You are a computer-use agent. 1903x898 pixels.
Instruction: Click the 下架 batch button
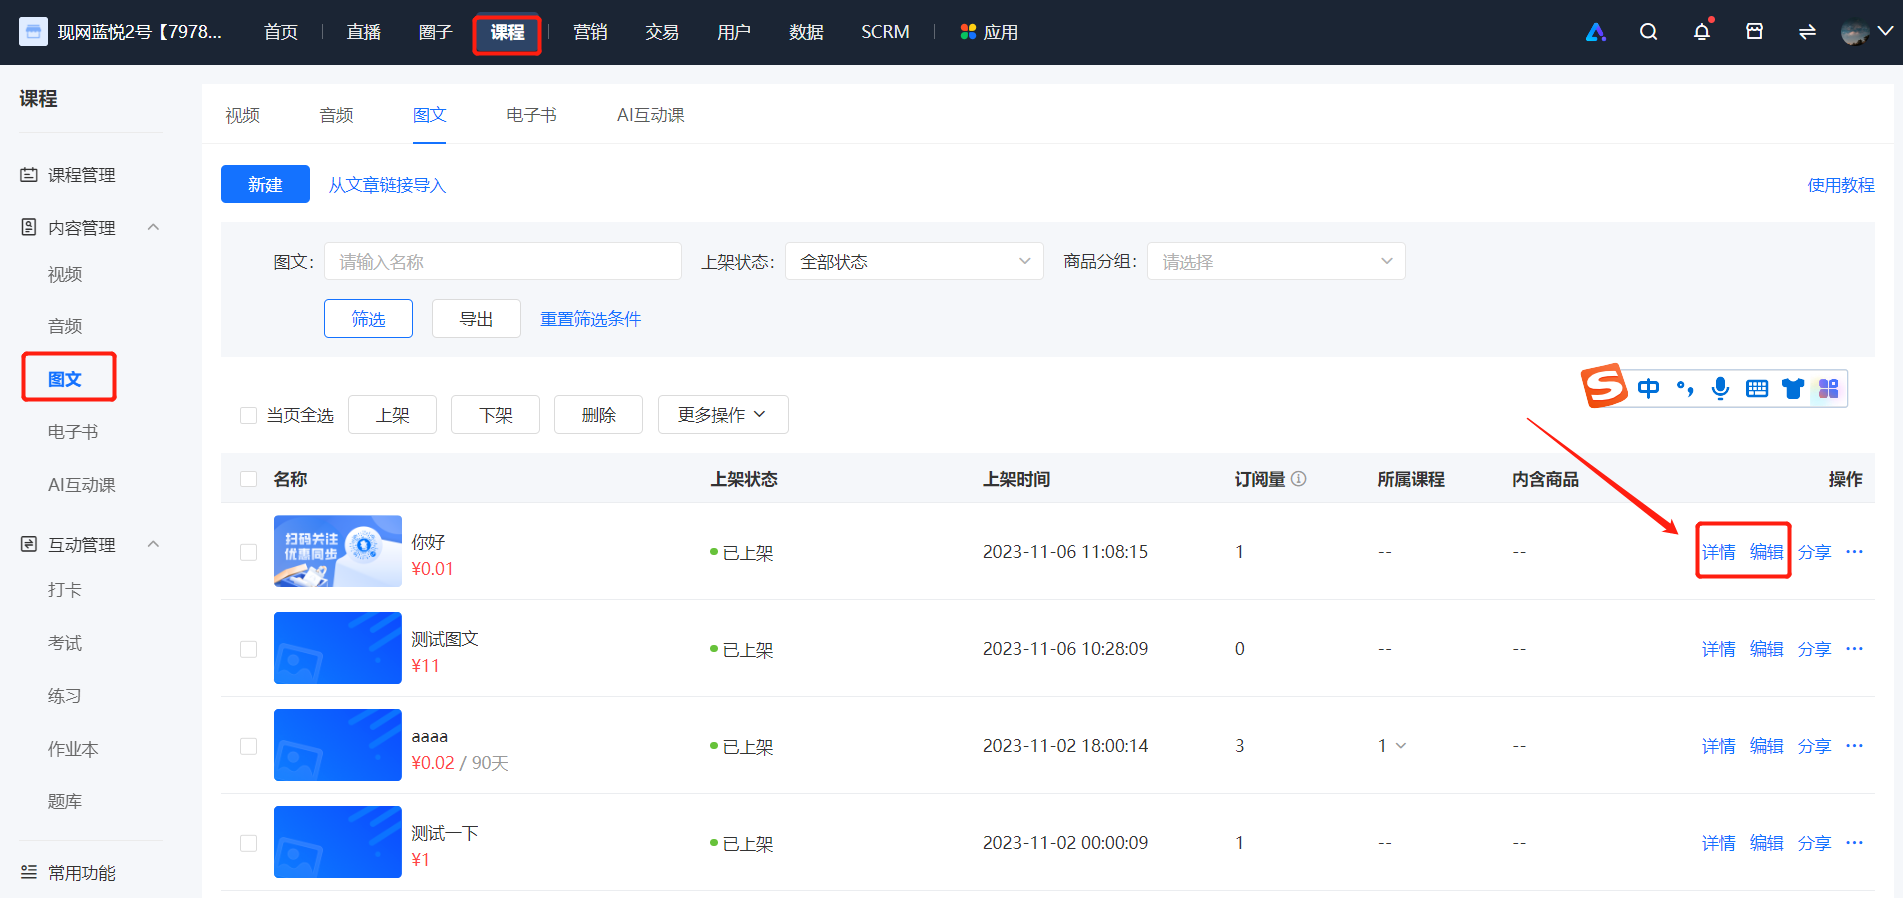(495, 415)
